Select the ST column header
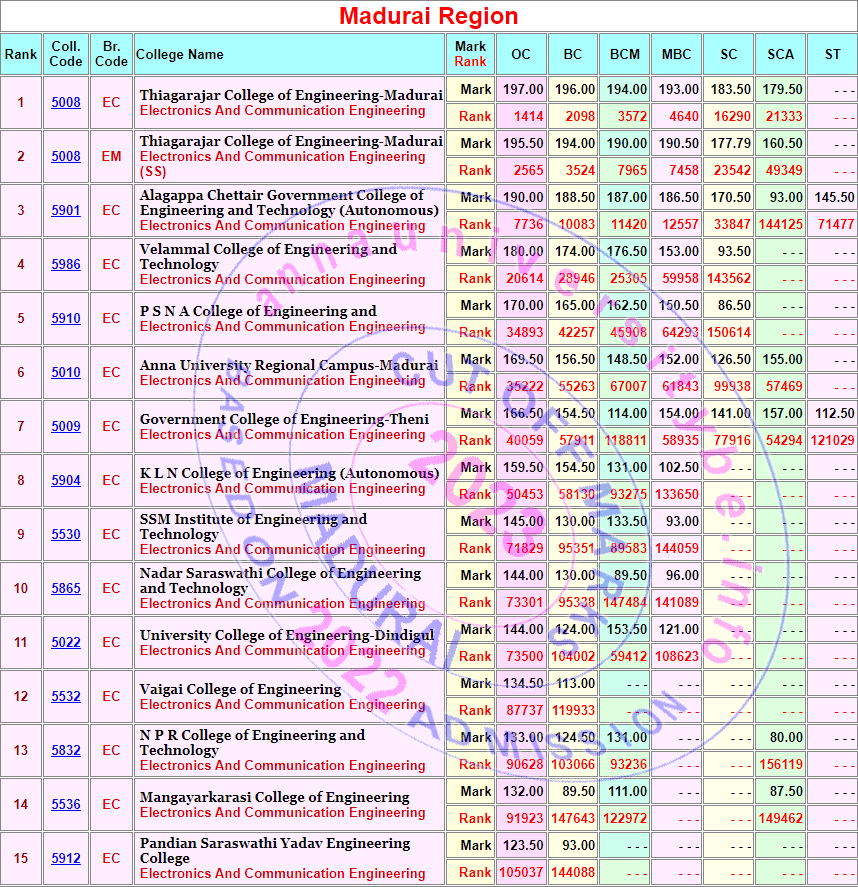 (832, 54)
